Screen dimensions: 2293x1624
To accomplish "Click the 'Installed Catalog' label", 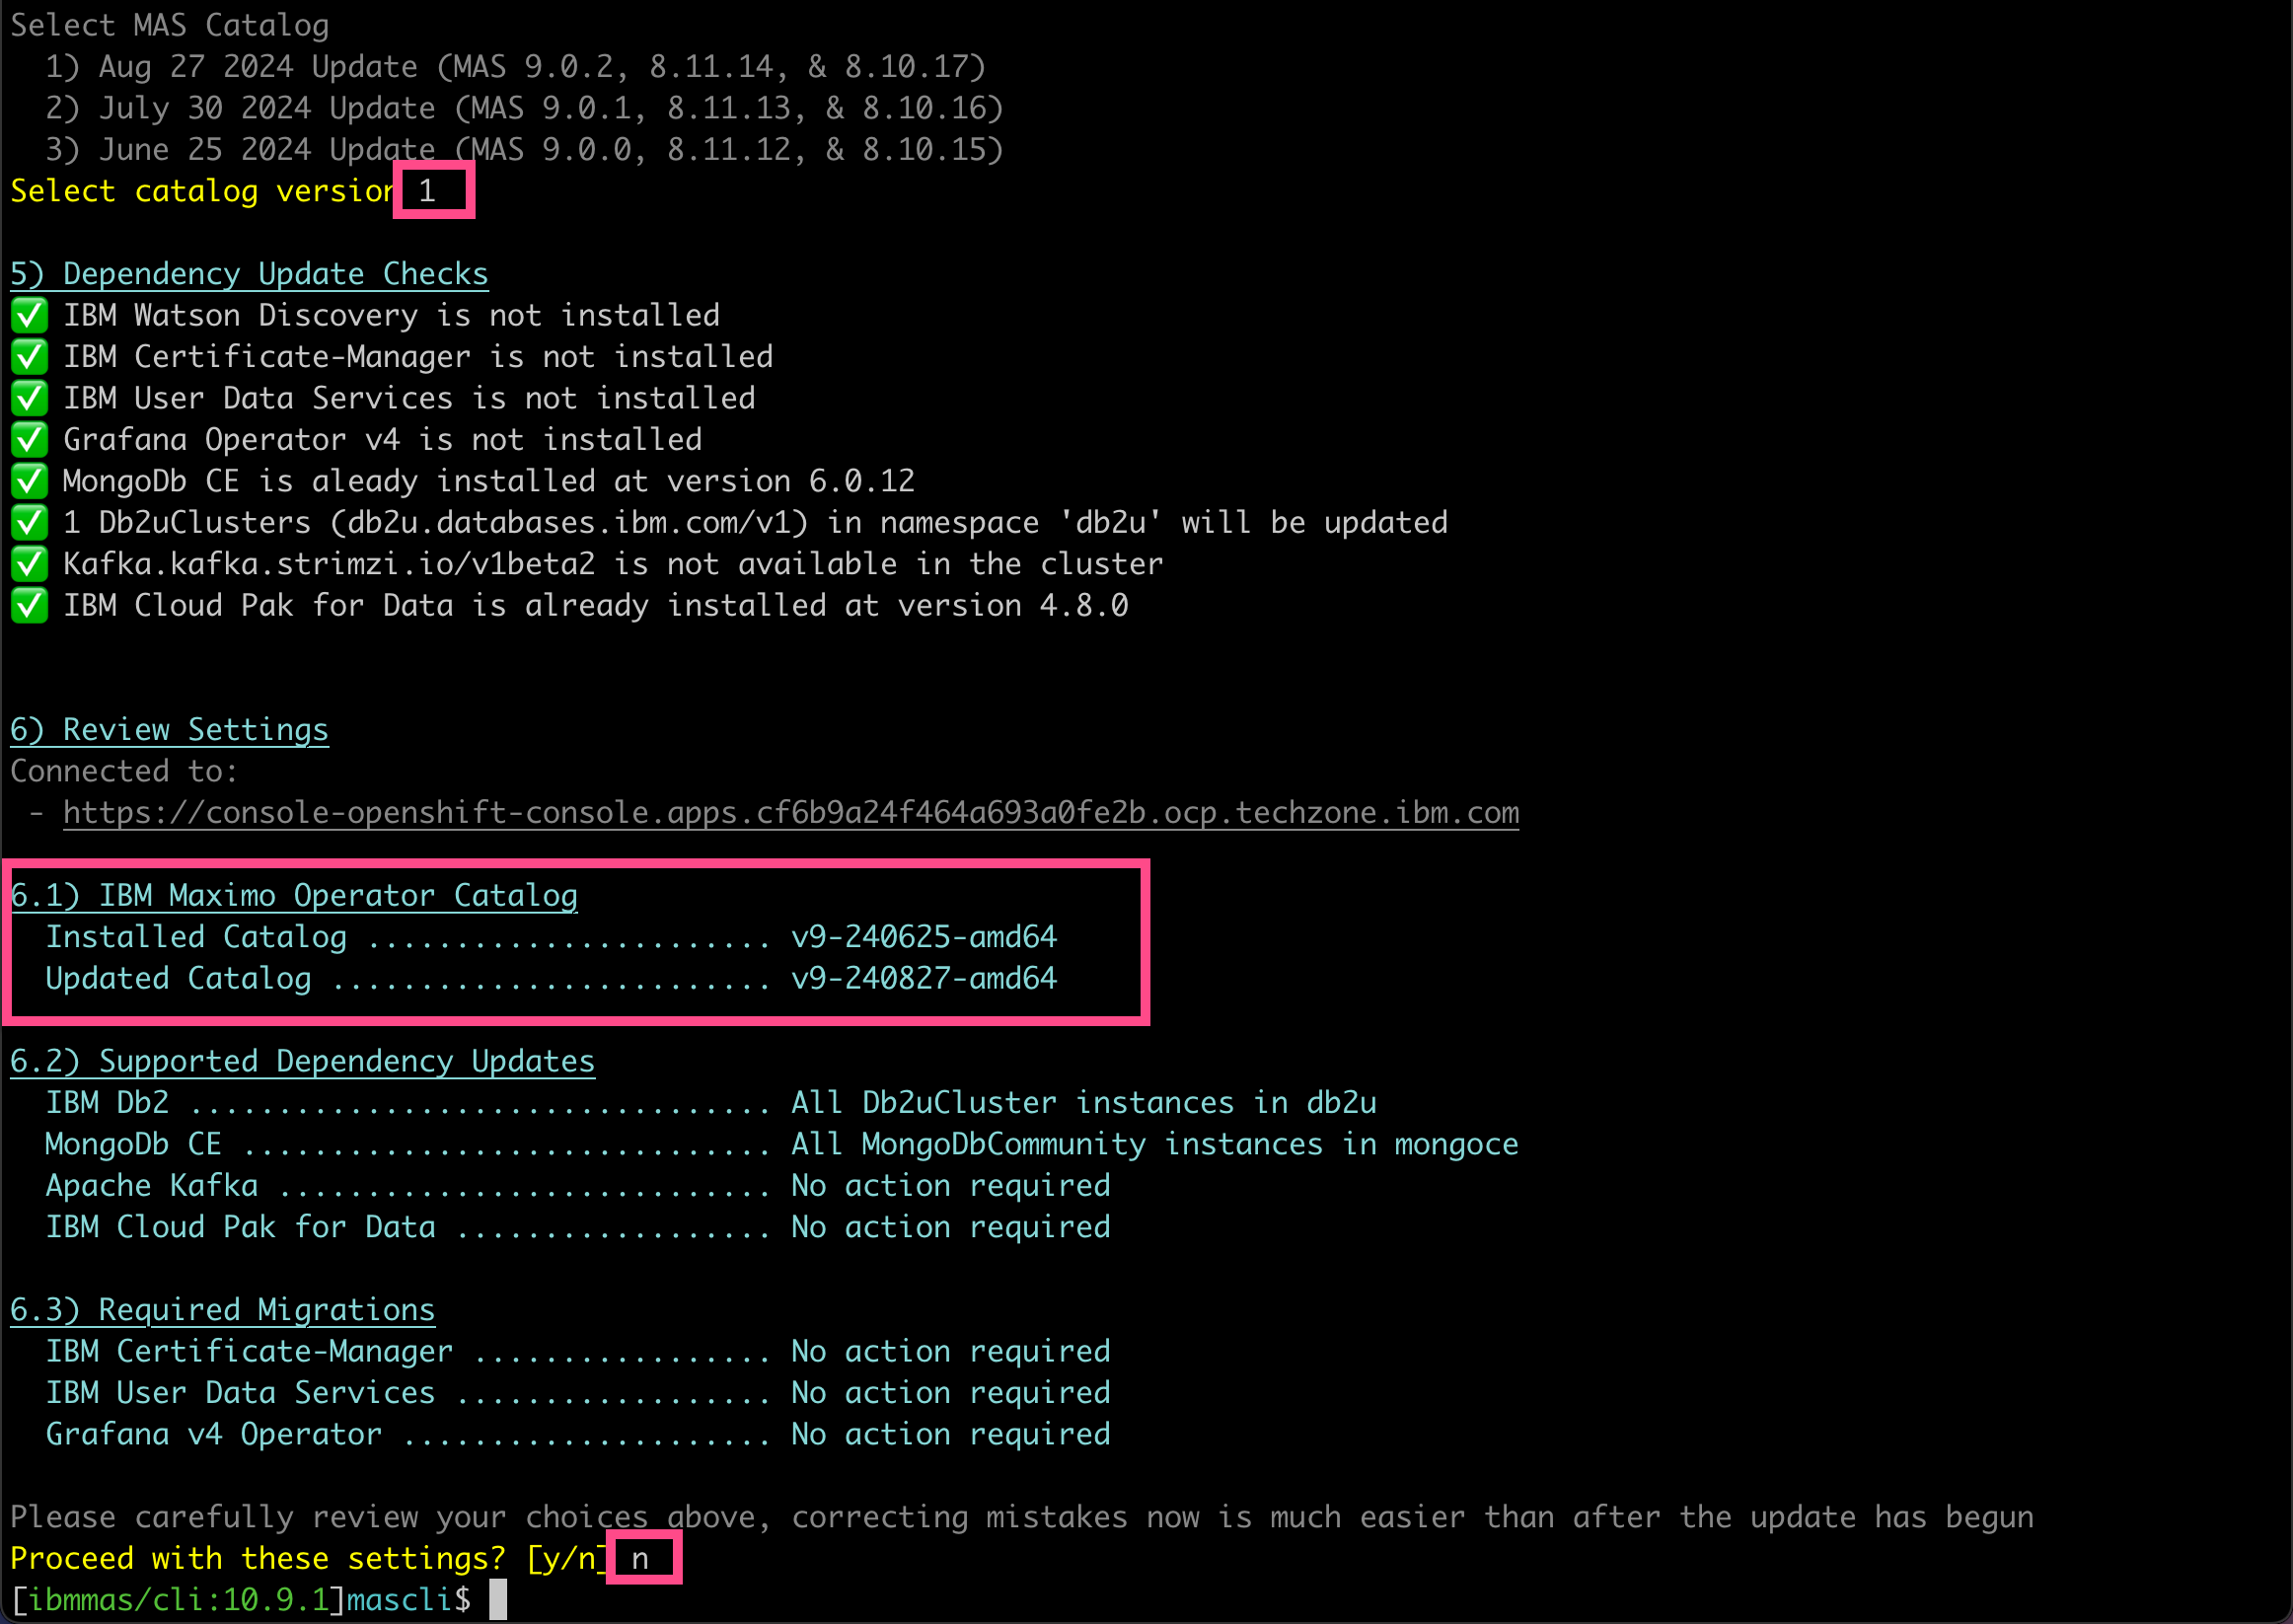I will [196, 937].
